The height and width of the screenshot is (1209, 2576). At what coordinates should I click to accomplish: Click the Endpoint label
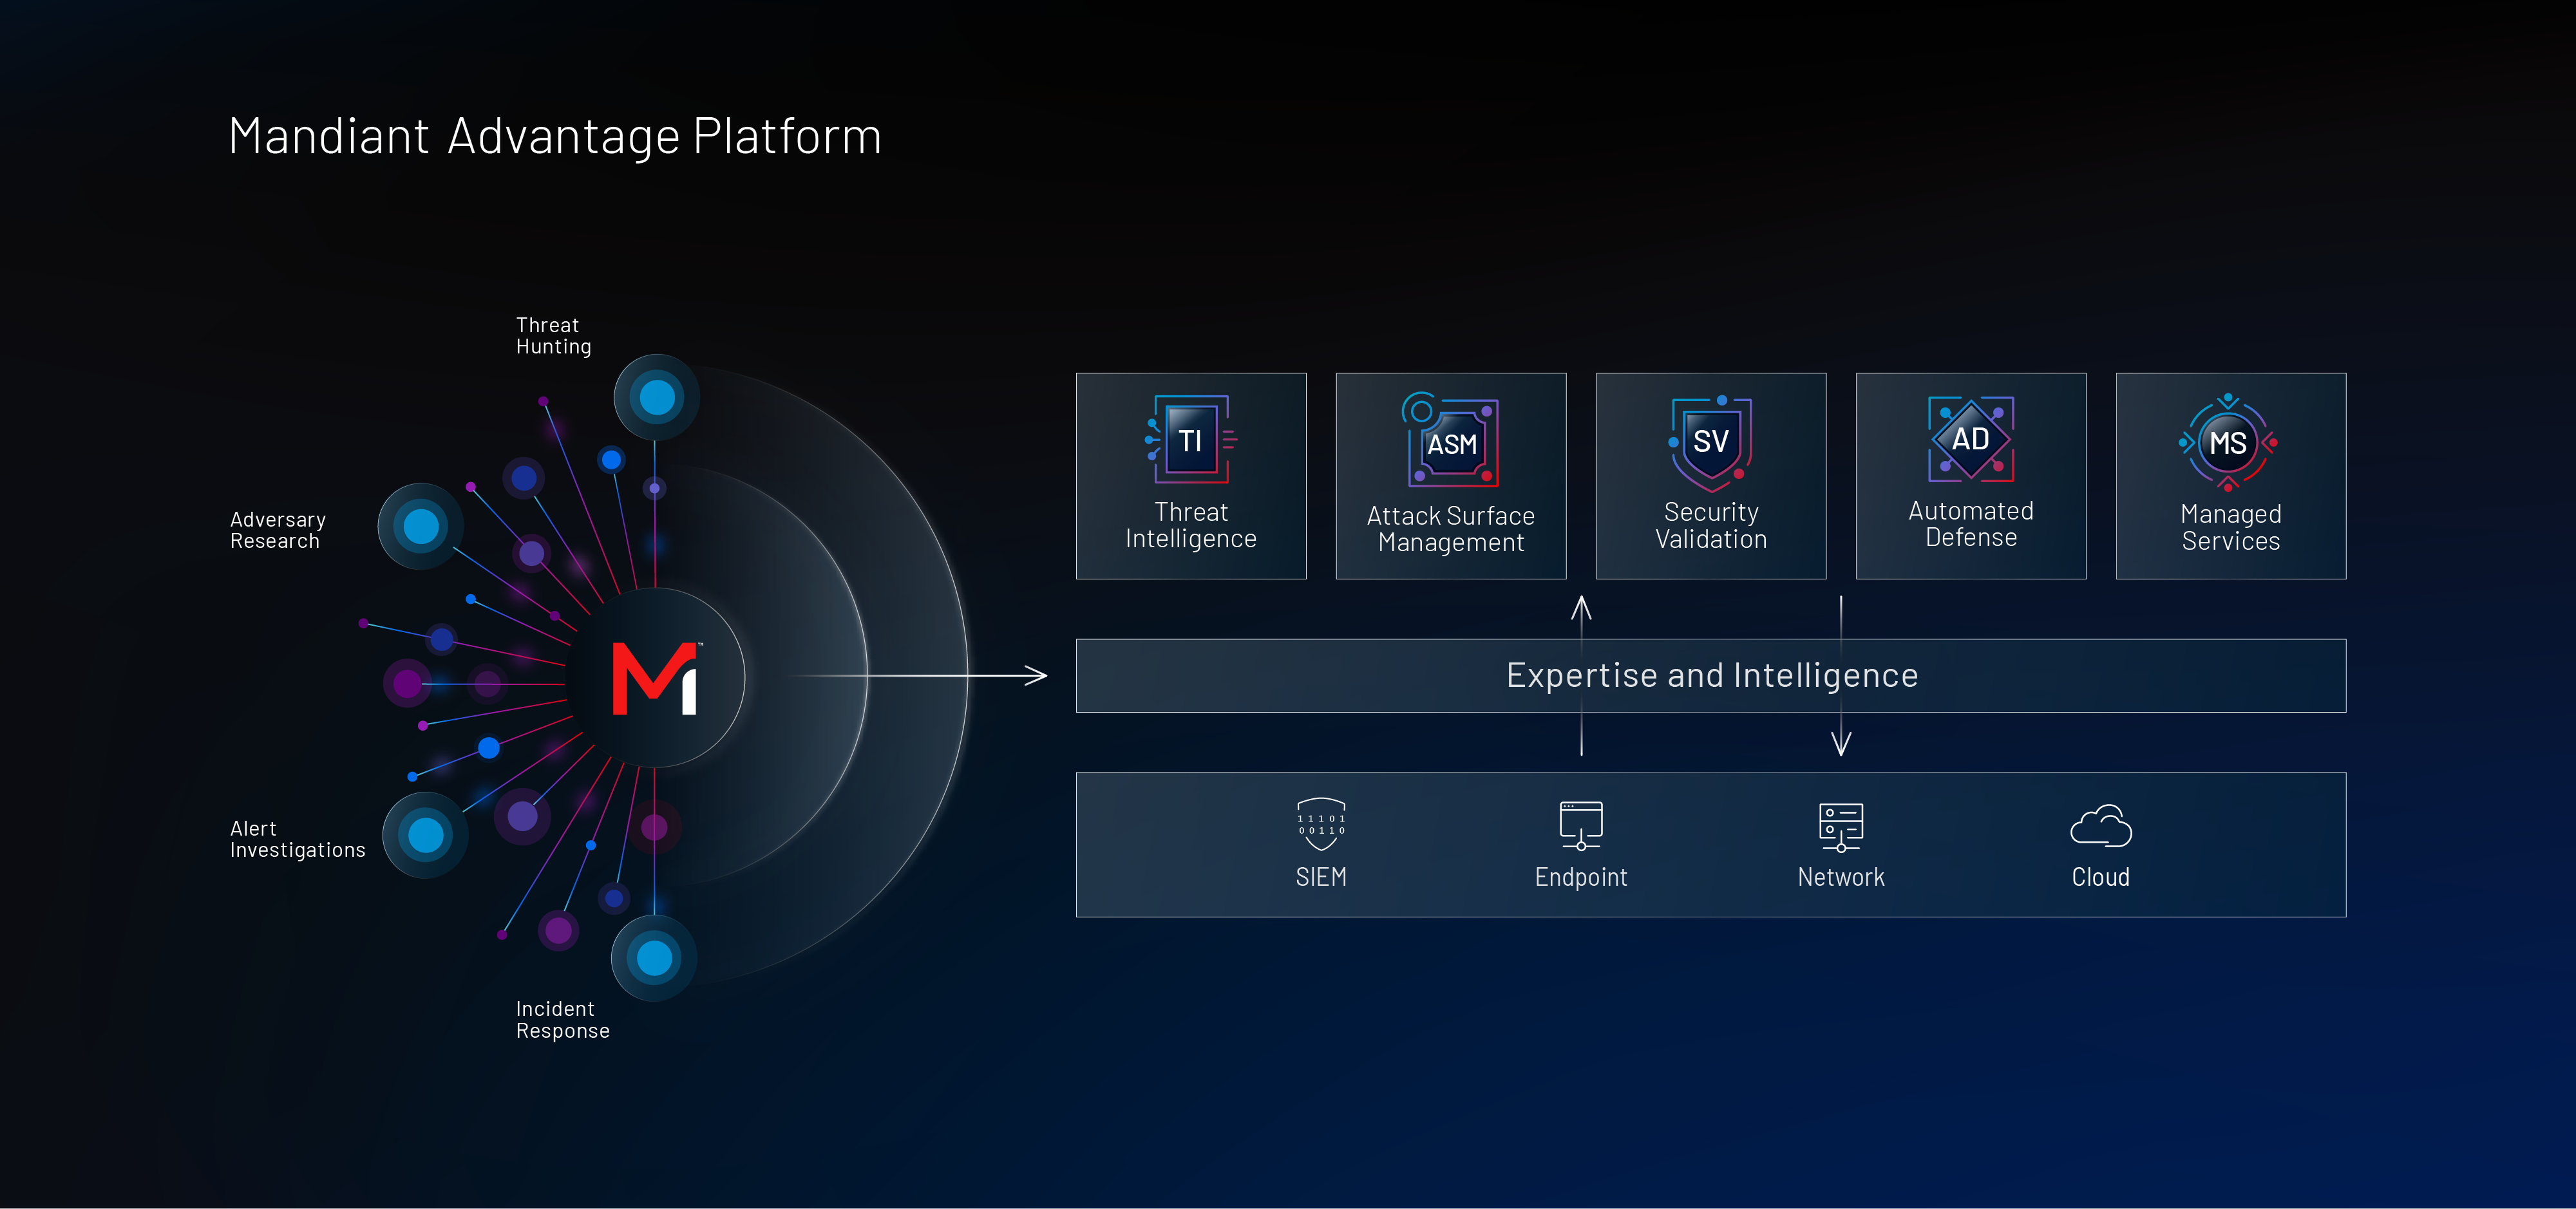[1581, 877]
